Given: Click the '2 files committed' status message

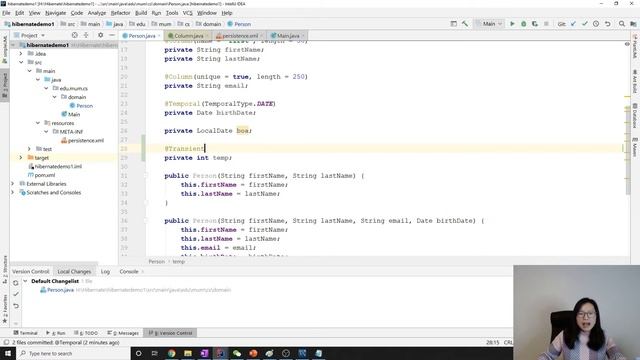Looking at the screenshot, I should pyautogui.click(x=66, y=342).
